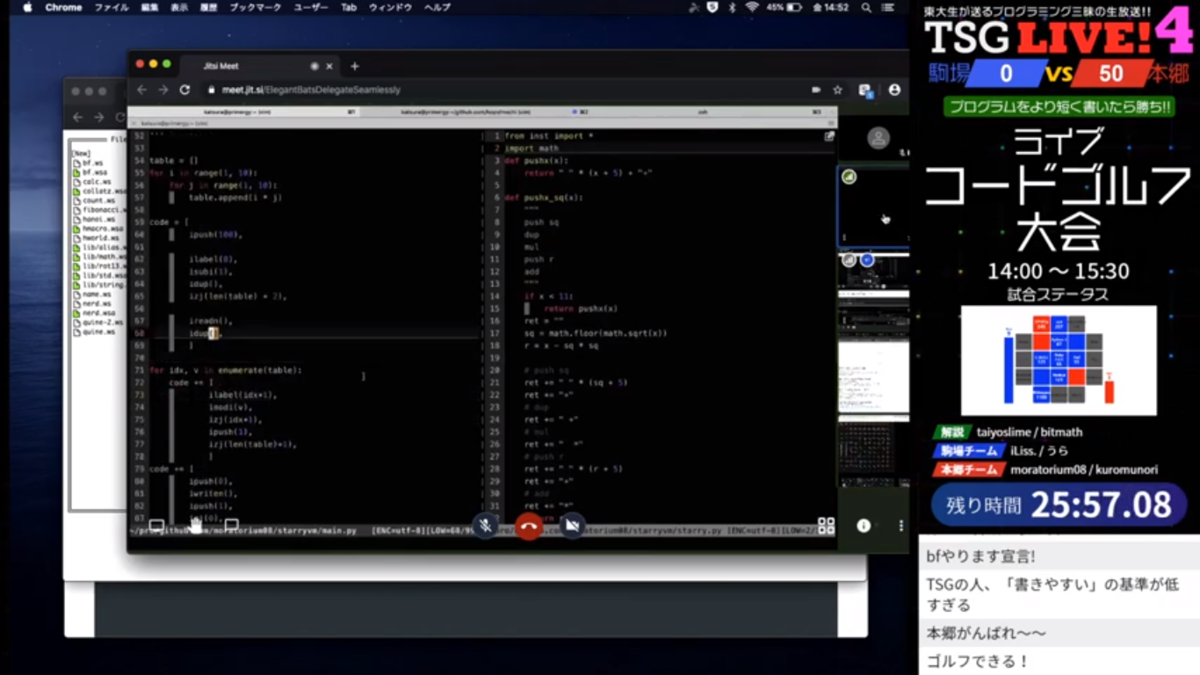Open the ファイル menu
This screenshot has width=1200, height=675.
111,7
